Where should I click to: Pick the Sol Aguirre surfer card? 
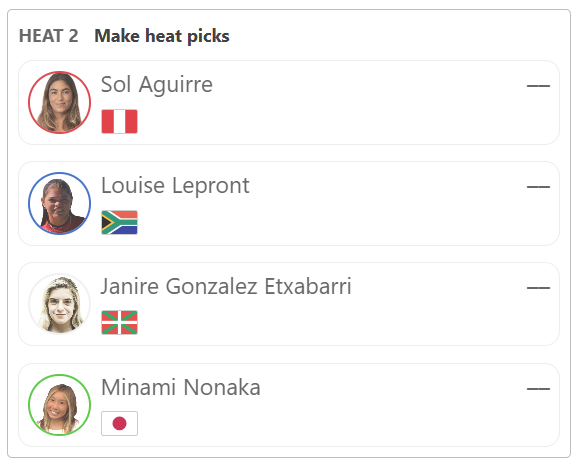click(289, 102)
